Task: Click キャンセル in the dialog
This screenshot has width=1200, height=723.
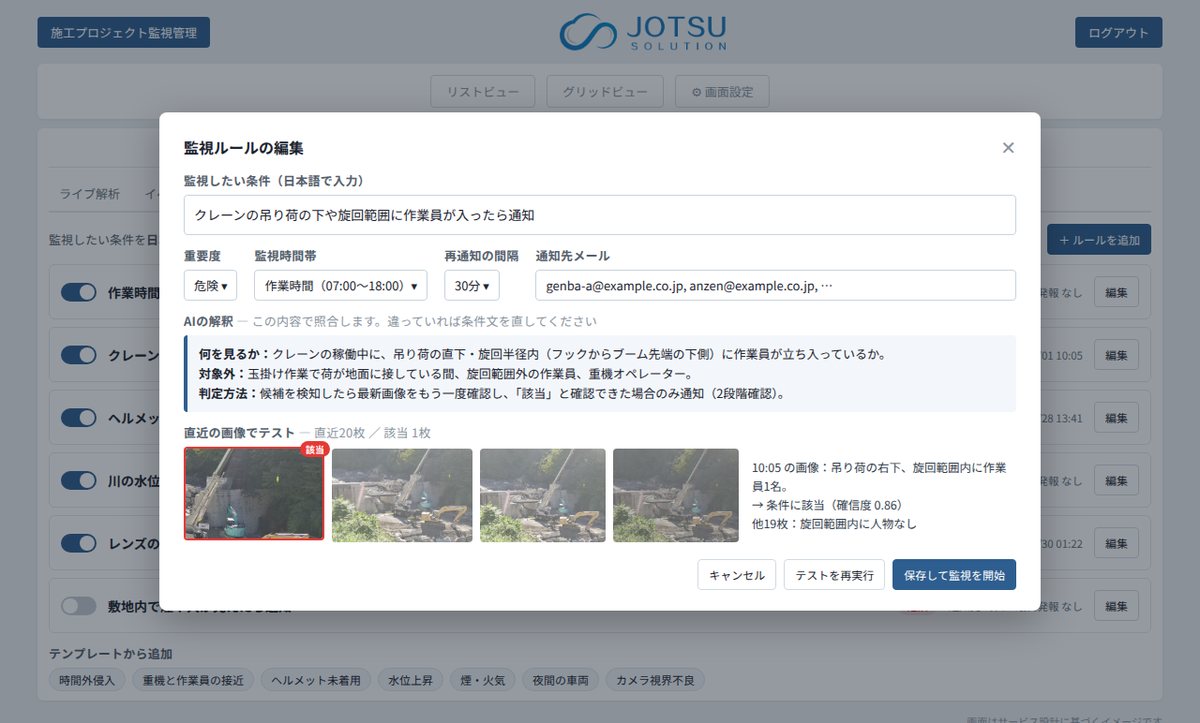Action: (x=737, y=575)
